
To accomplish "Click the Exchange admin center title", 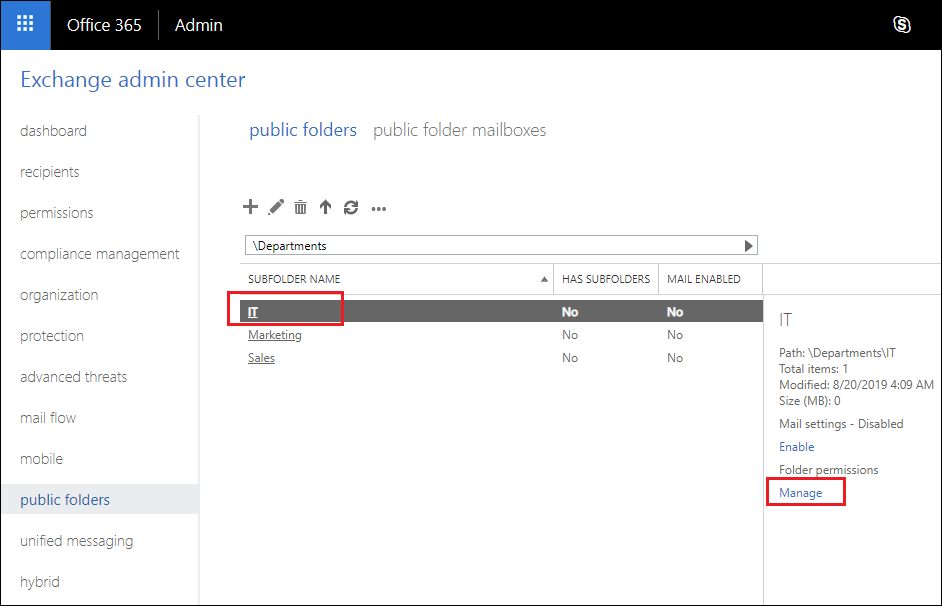I will 133,80.
